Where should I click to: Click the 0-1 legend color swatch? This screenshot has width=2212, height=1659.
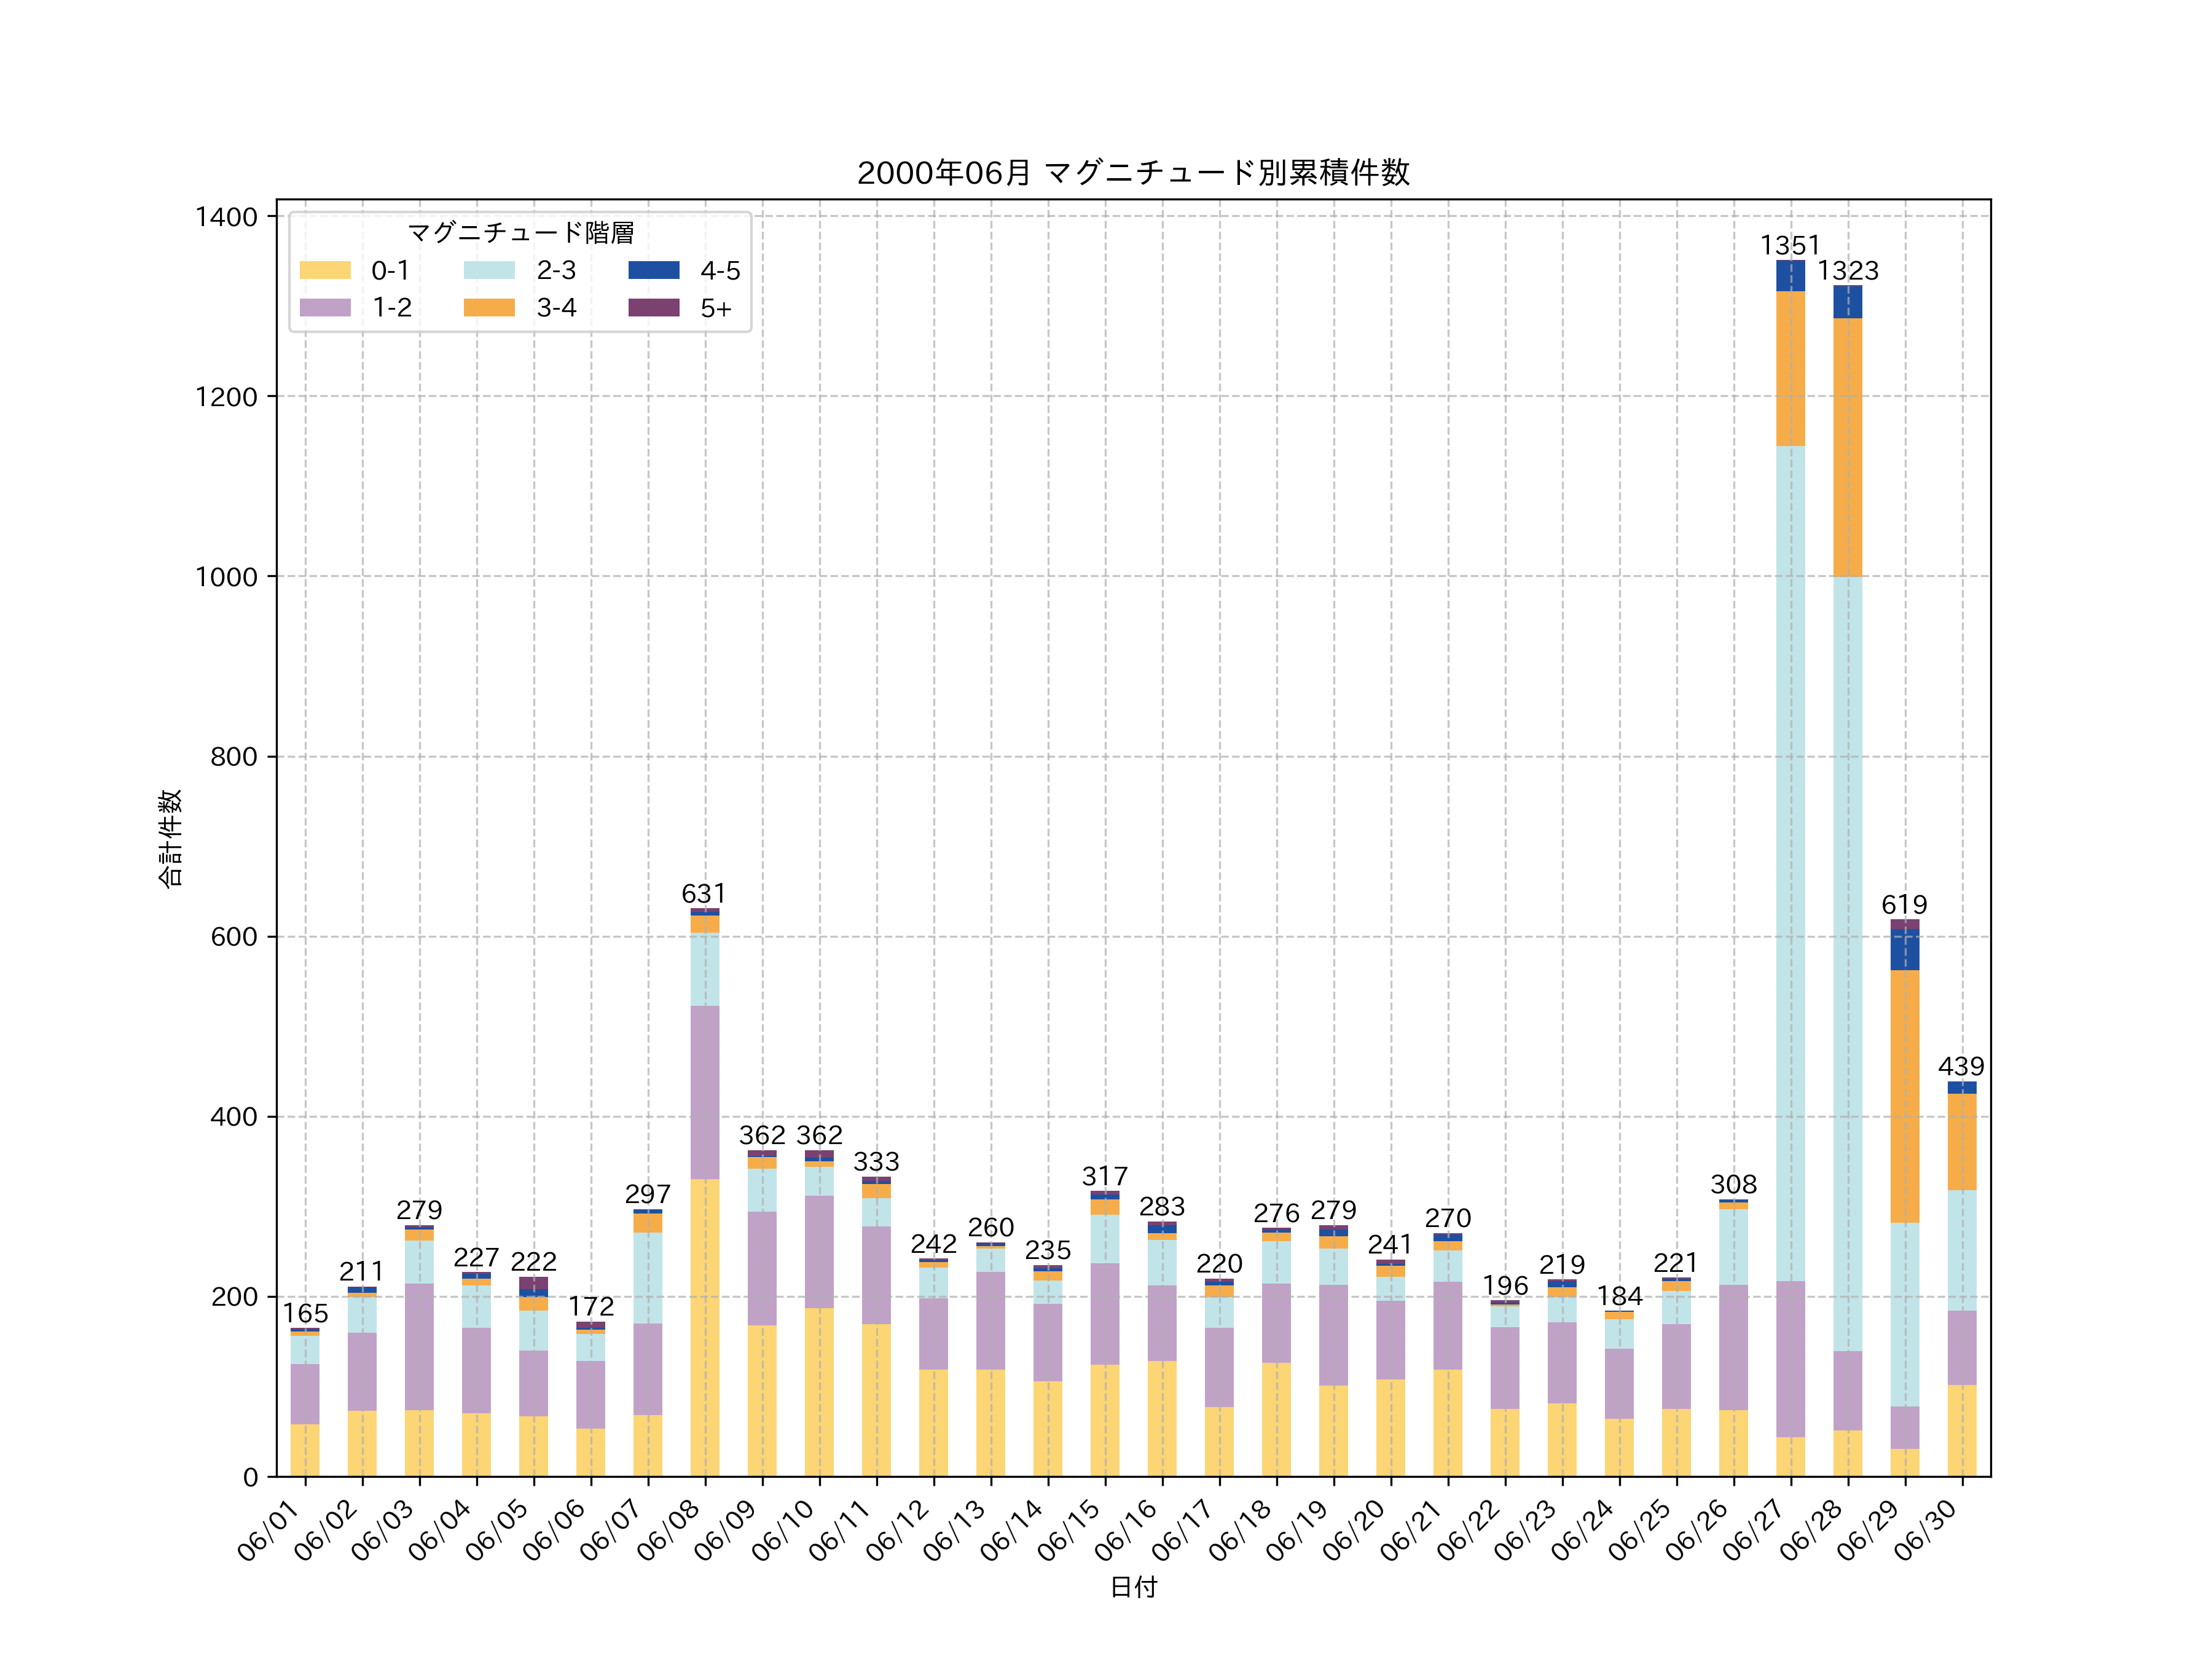pyautogui.click(x=325, y=270)
